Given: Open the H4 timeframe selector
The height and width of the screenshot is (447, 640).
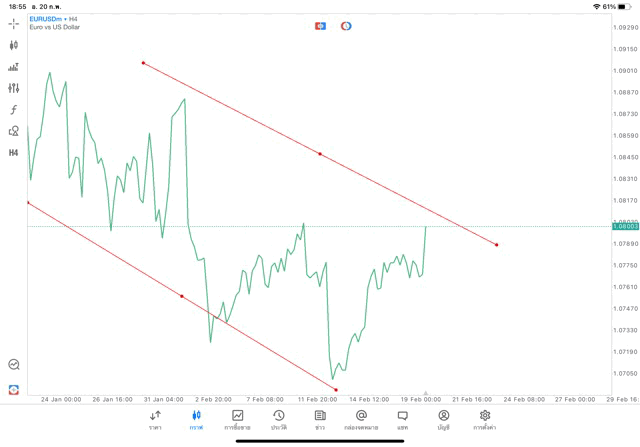Looking at the screenshot, I should (x=14, y=153).
